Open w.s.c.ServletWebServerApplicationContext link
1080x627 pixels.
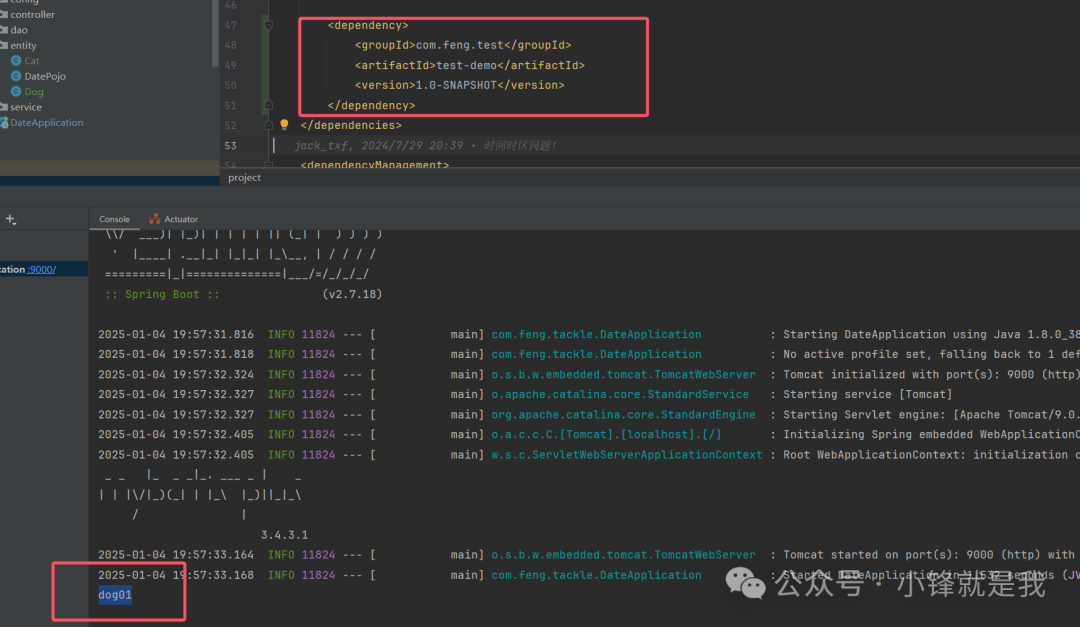[627, 455]
